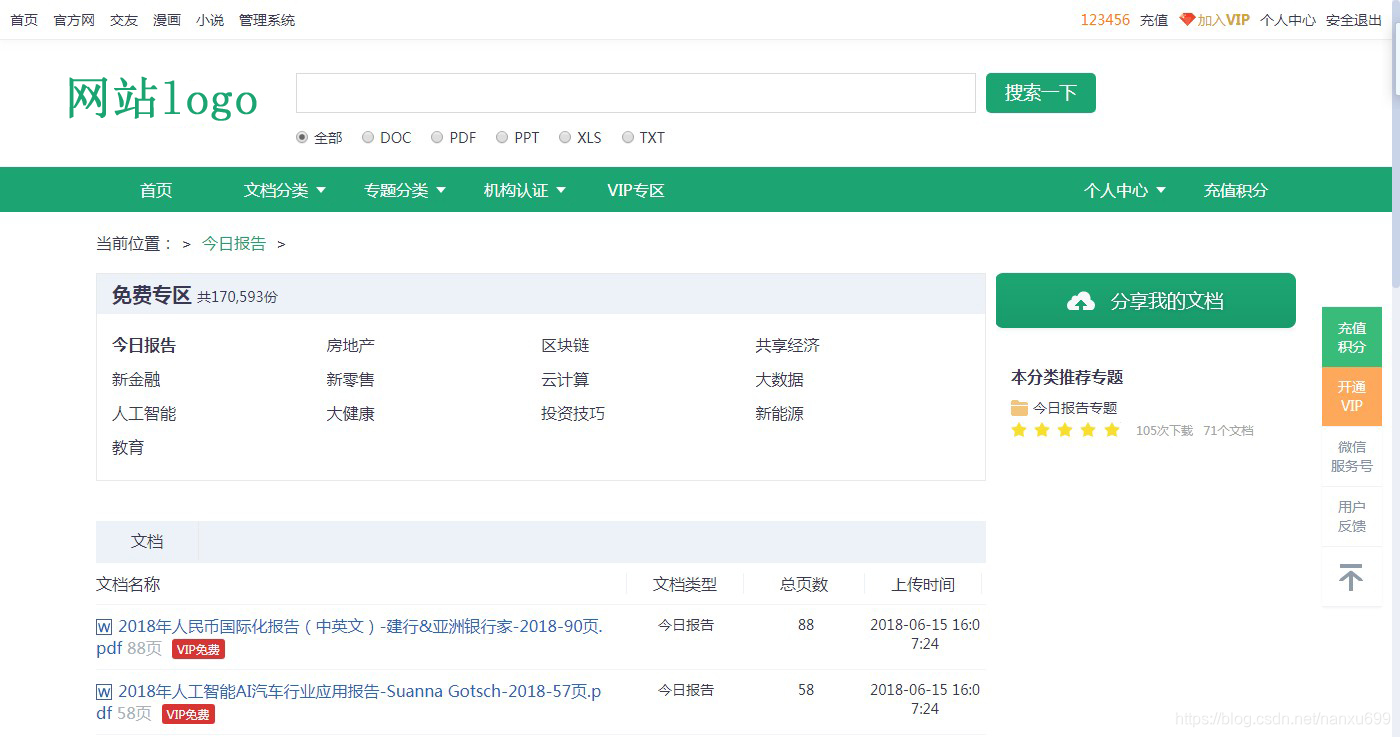Click the fifth rating star

tap(1112, 430)
